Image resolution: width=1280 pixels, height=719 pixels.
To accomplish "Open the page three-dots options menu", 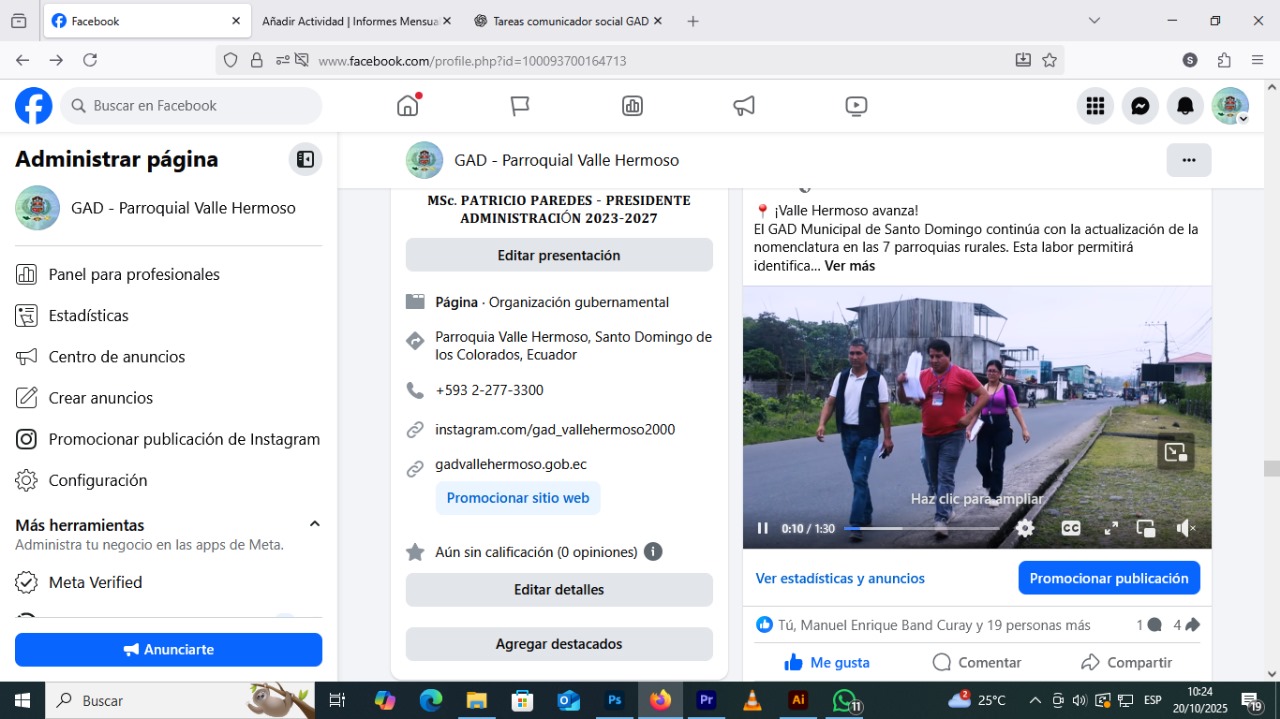I will pos(1188,160).
